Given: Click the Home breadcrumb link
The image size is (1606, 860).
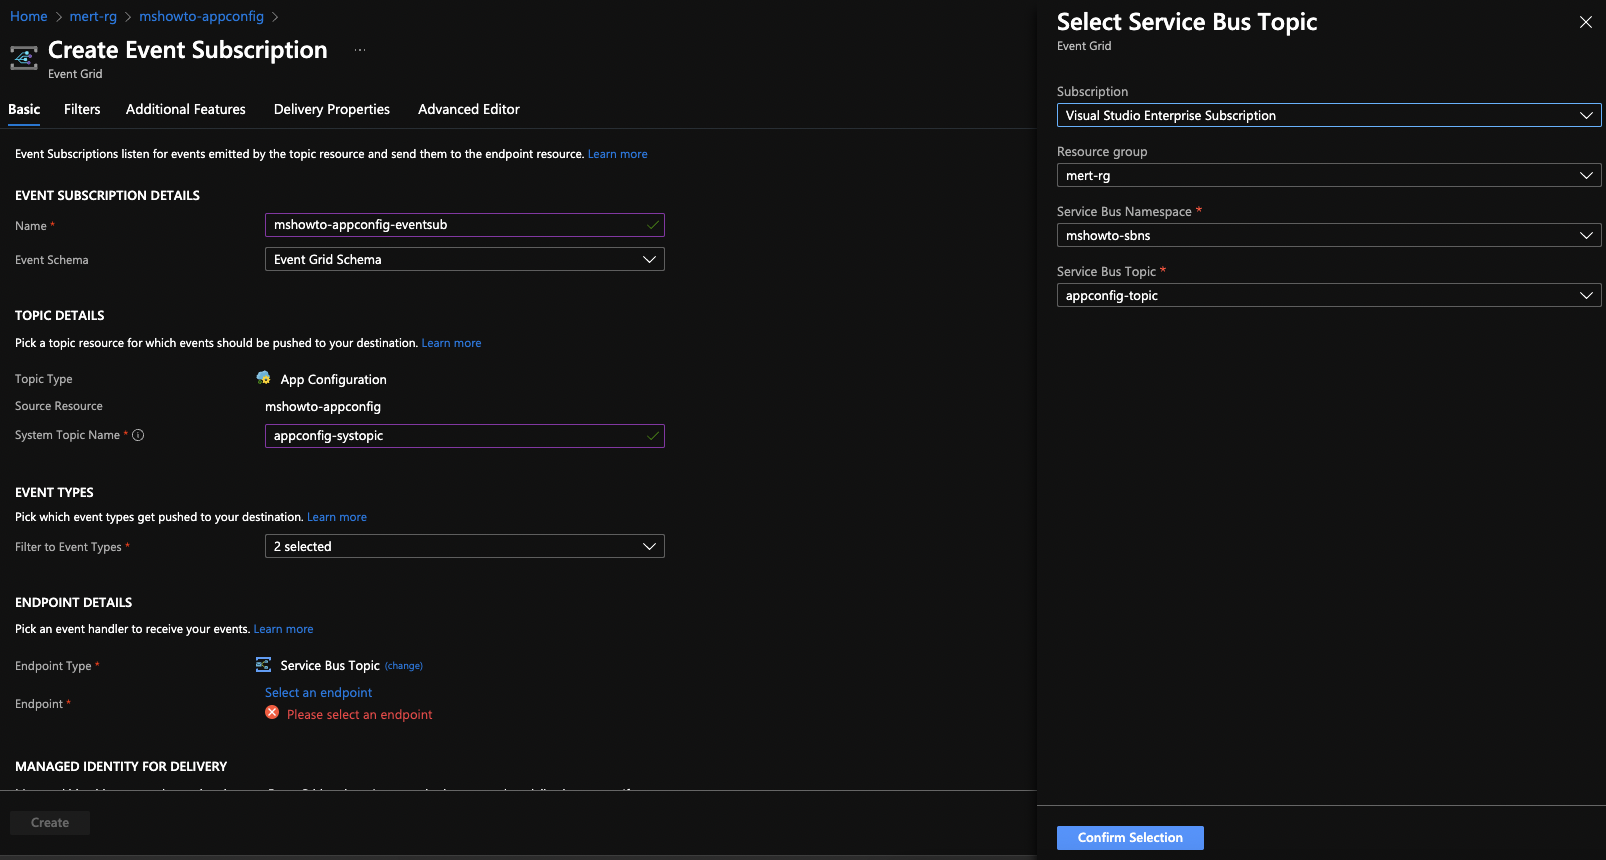Looking at the screenshot, I should tap(29, 16).
